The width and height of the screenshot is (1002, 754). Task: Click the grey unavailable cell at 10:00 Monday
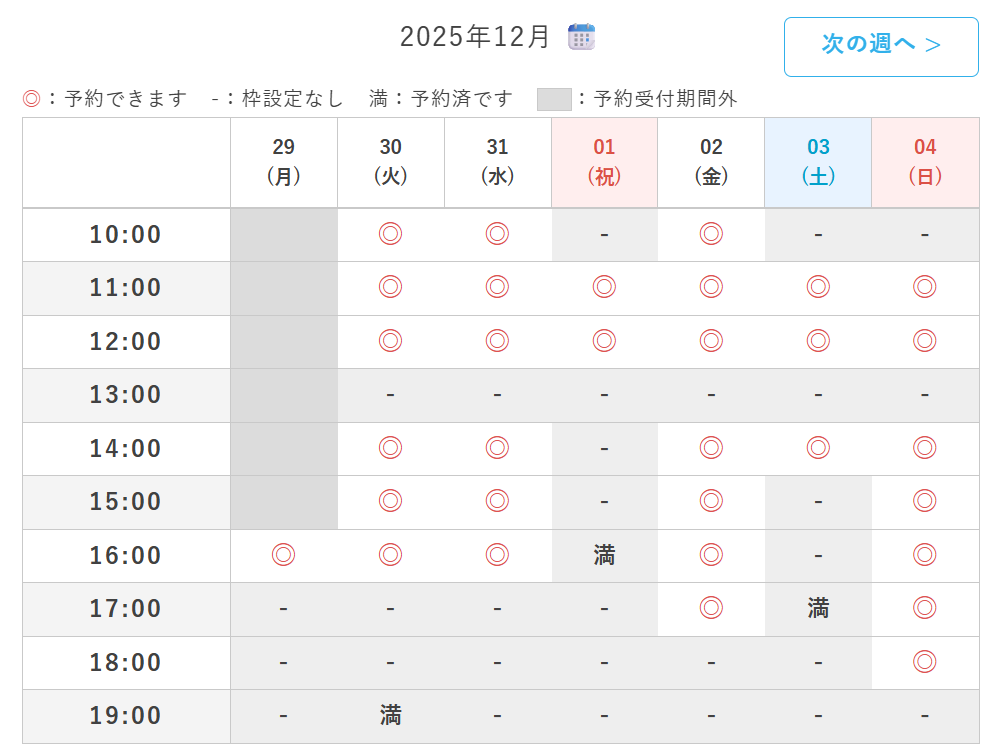[x=284, y=234]
